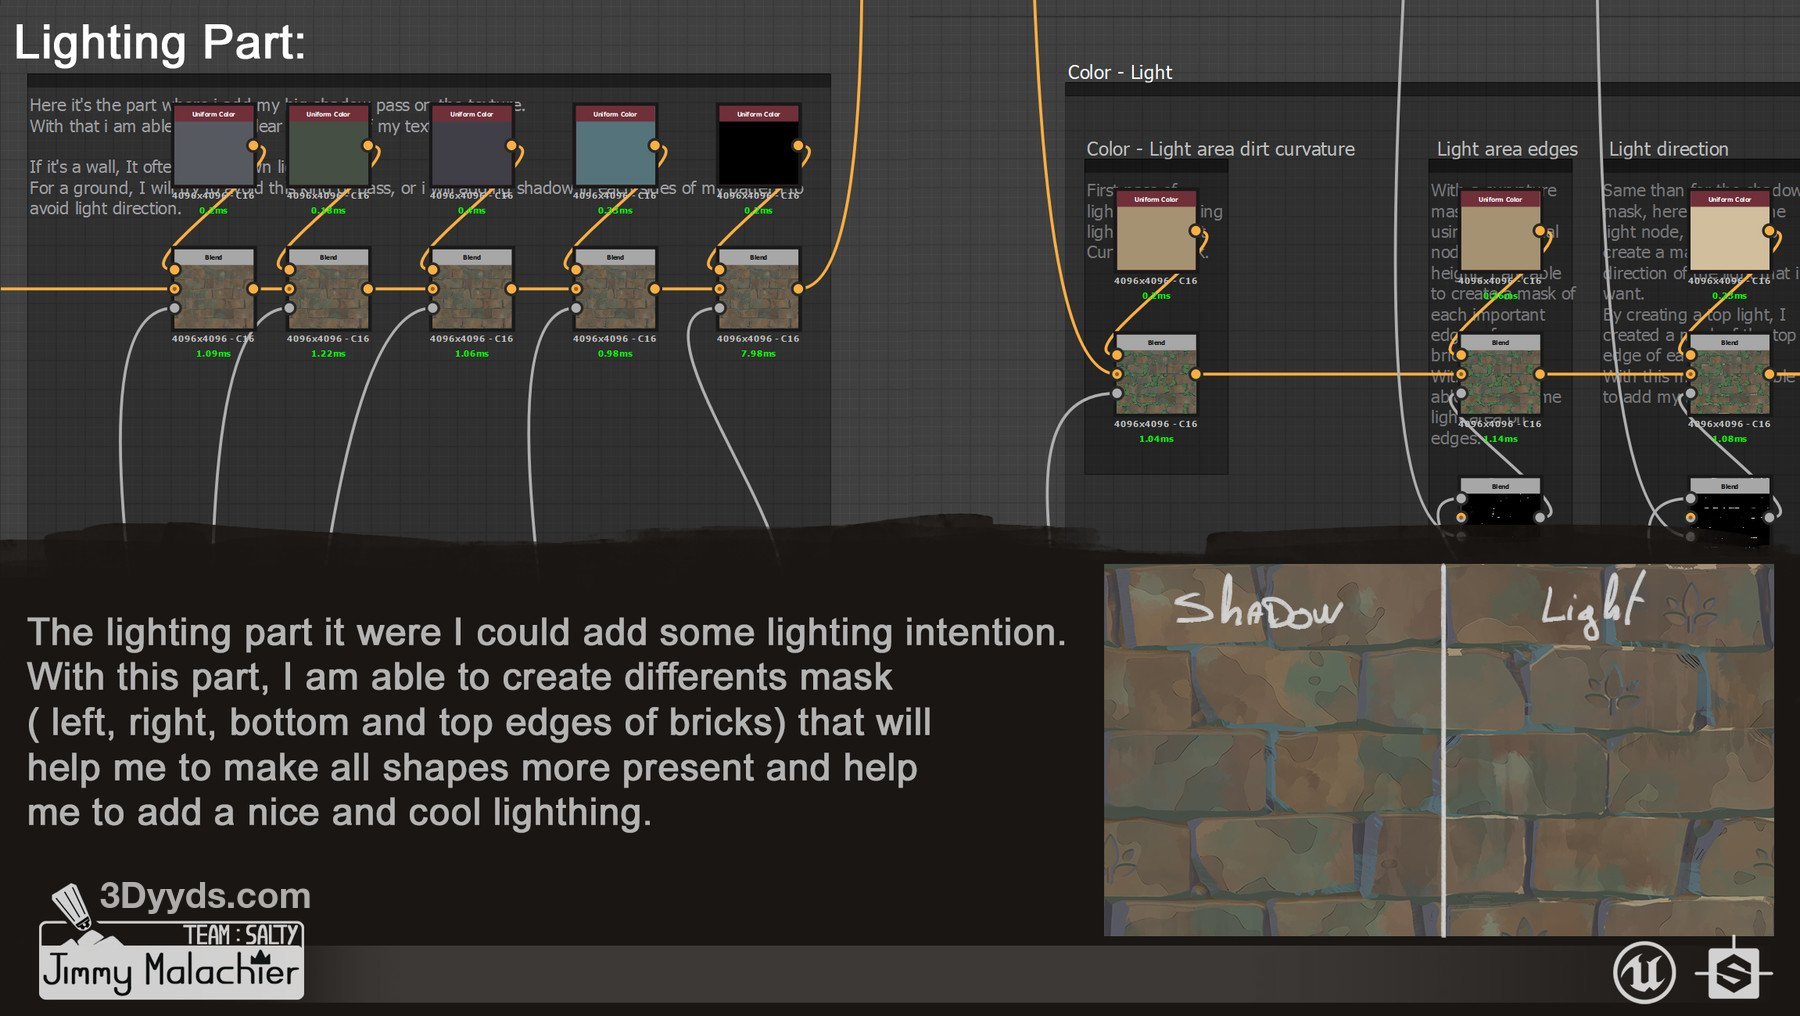The image size is (1800, 1016).
Task: Click the Light brick texture preview
Action: pos(1610,750)
